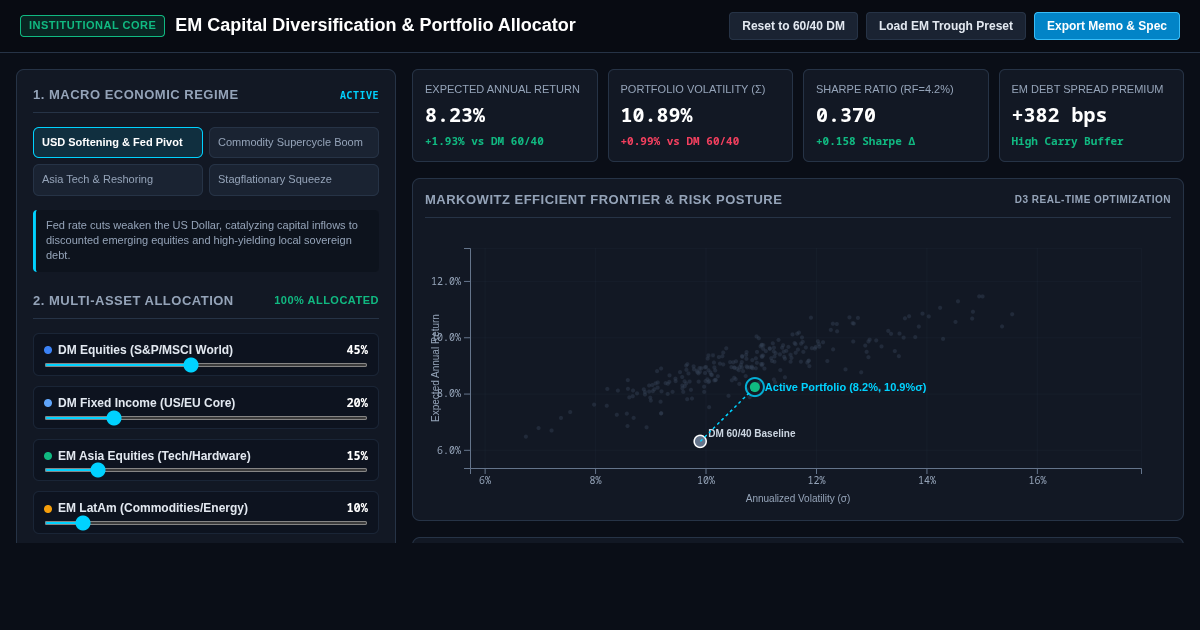The width and height of the screenshot is (1200, 630).
Task: Click the Expected Annual Return card value 8.23%
Action: [455, 115]
